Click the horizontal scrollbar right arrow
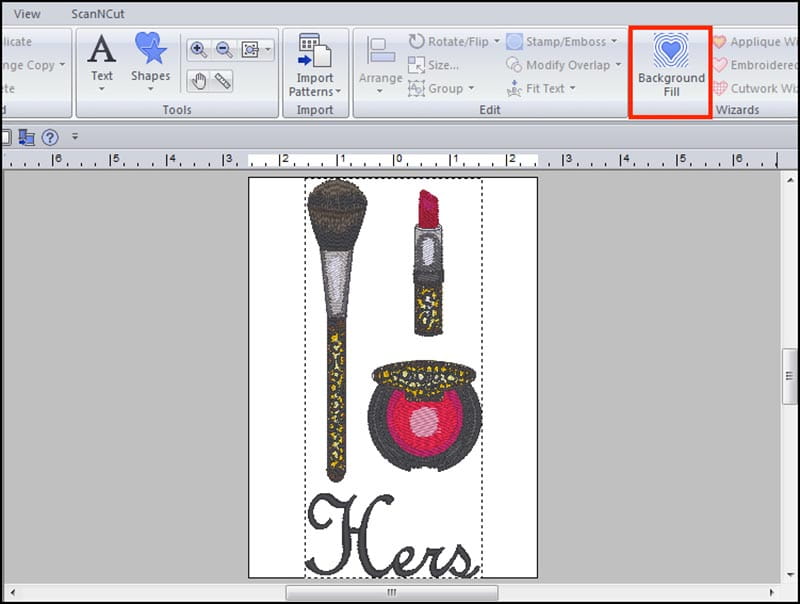The width and height of the screenshot is (800, 604). click(x=771, y=592)
